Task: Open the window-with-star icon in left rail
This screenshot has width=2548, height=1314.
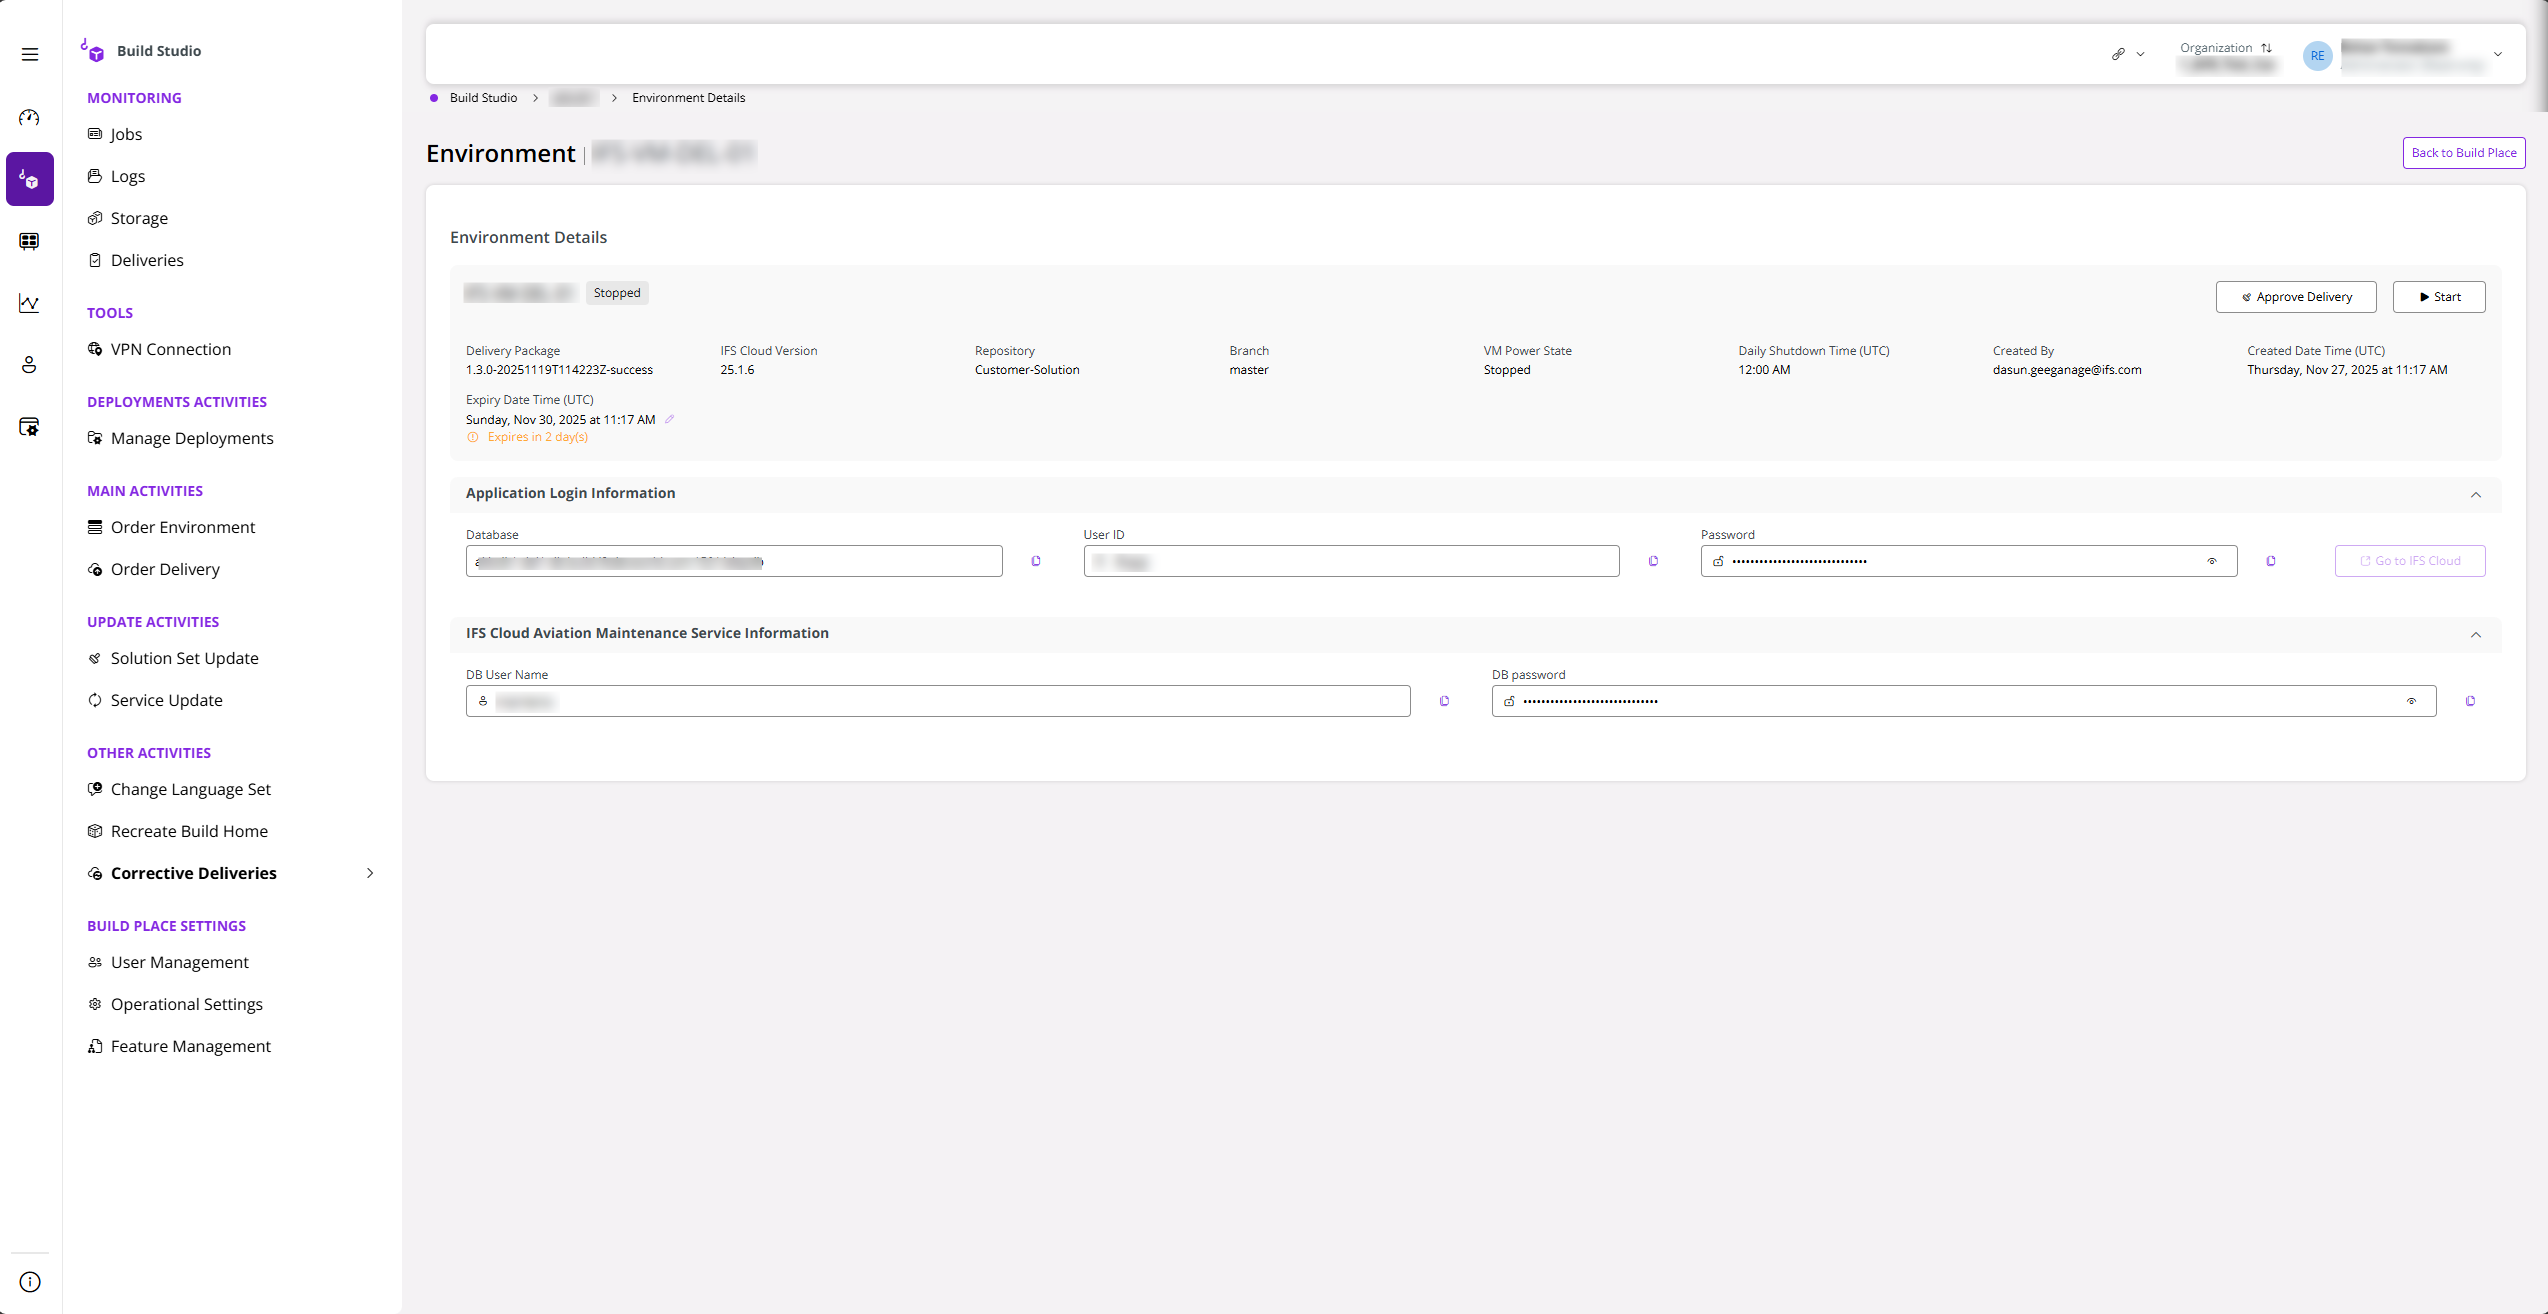Action: pos(30,427)
